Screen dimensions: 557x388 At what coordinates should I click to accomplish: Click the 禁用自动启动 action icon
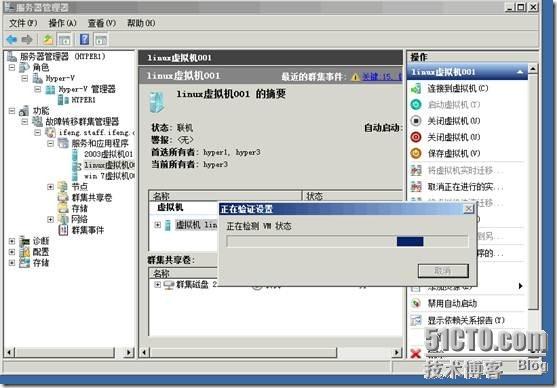click(x=416, y=303)
